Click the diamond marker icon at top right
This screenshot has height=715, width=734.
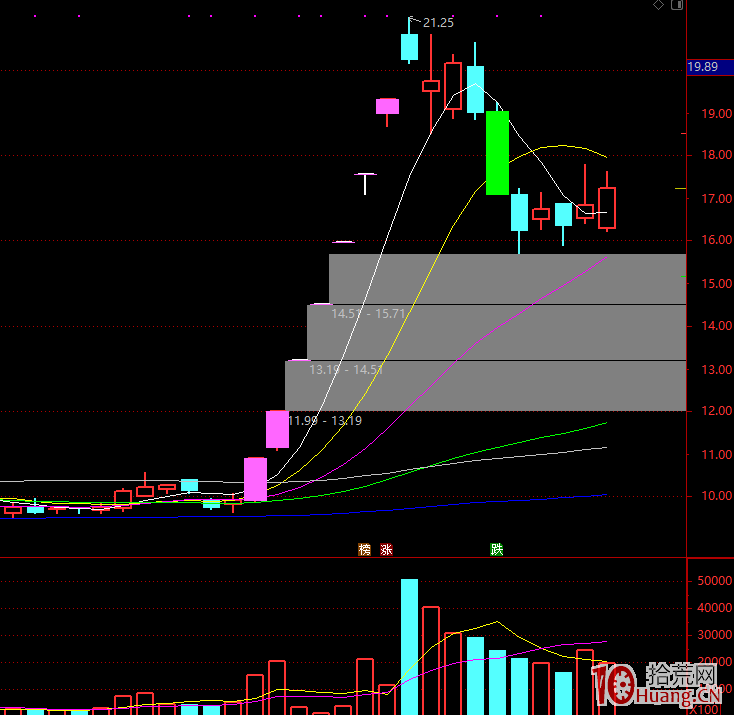658,5
